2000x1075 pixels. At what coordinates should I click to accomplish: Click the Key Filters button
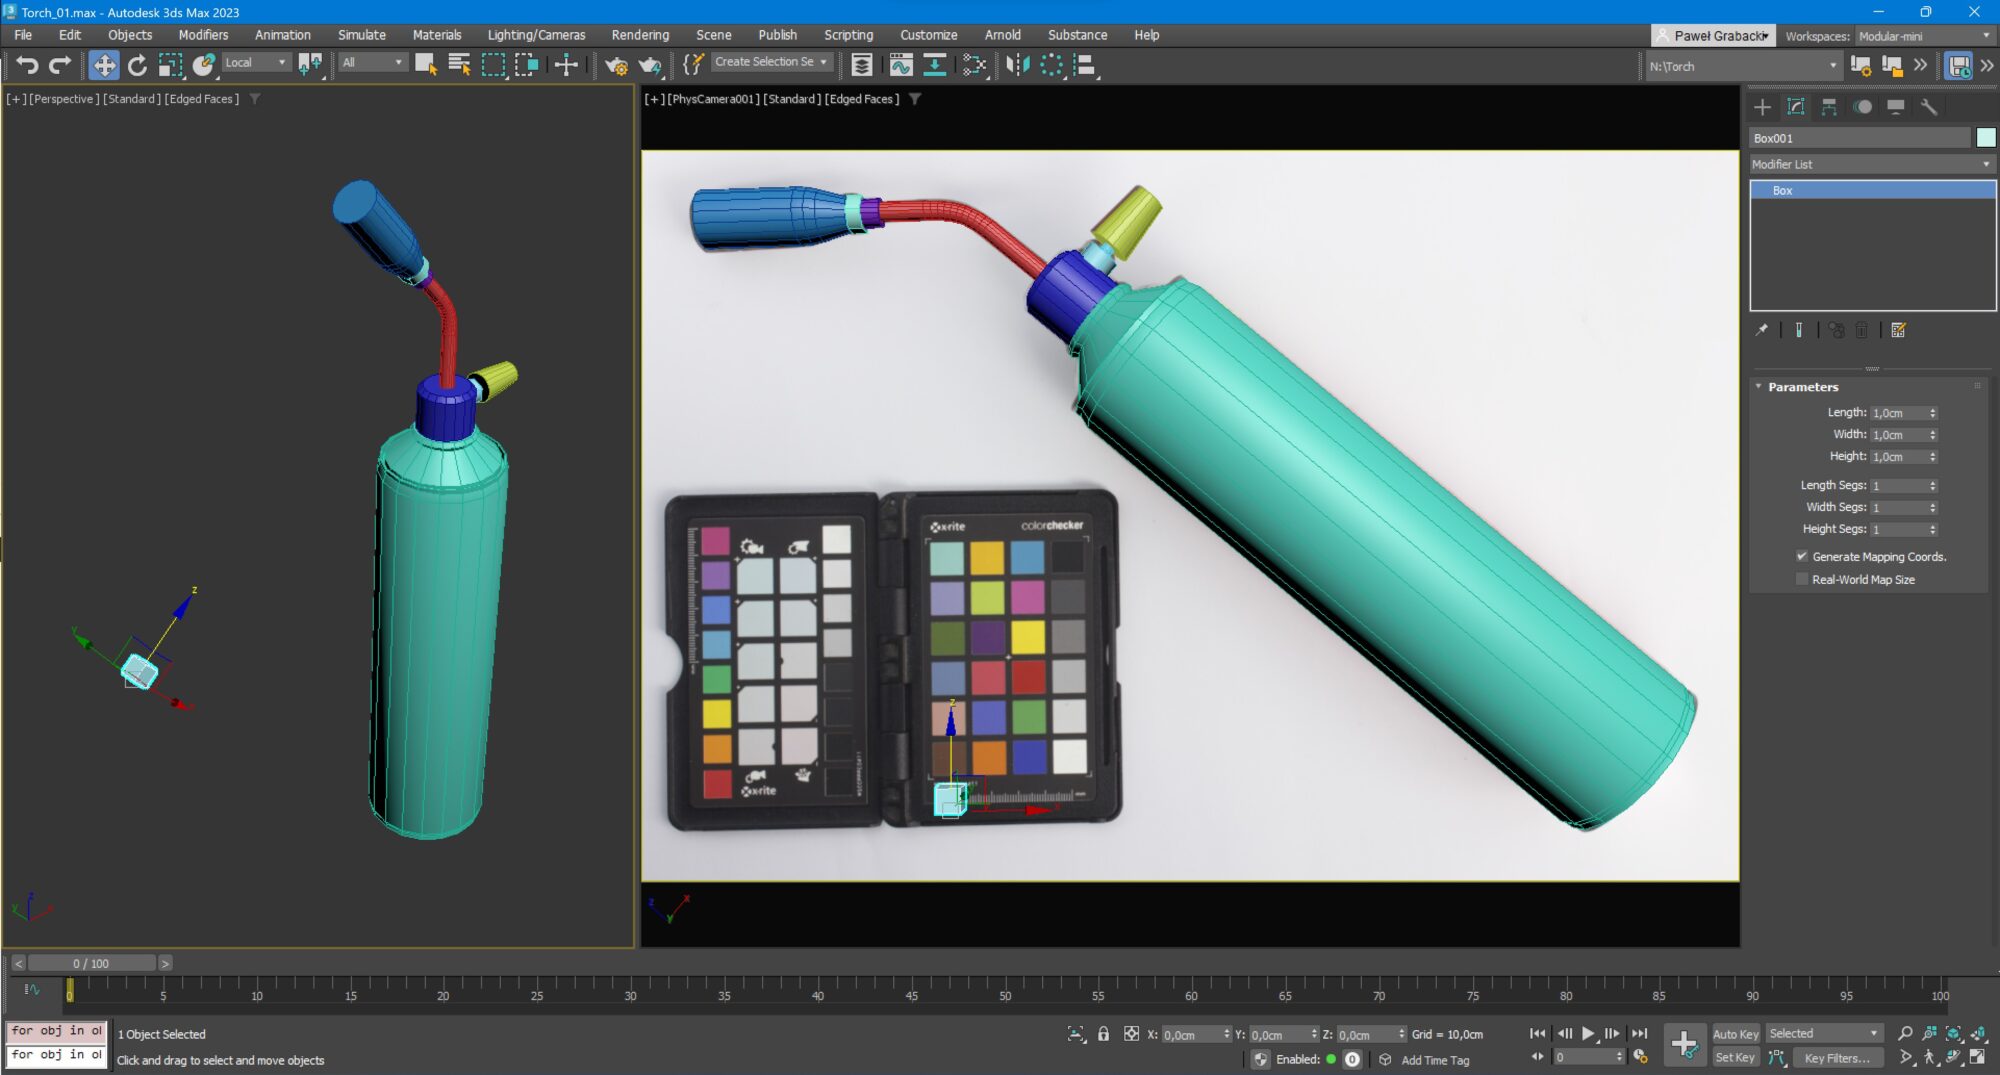pos(1837,1058)
